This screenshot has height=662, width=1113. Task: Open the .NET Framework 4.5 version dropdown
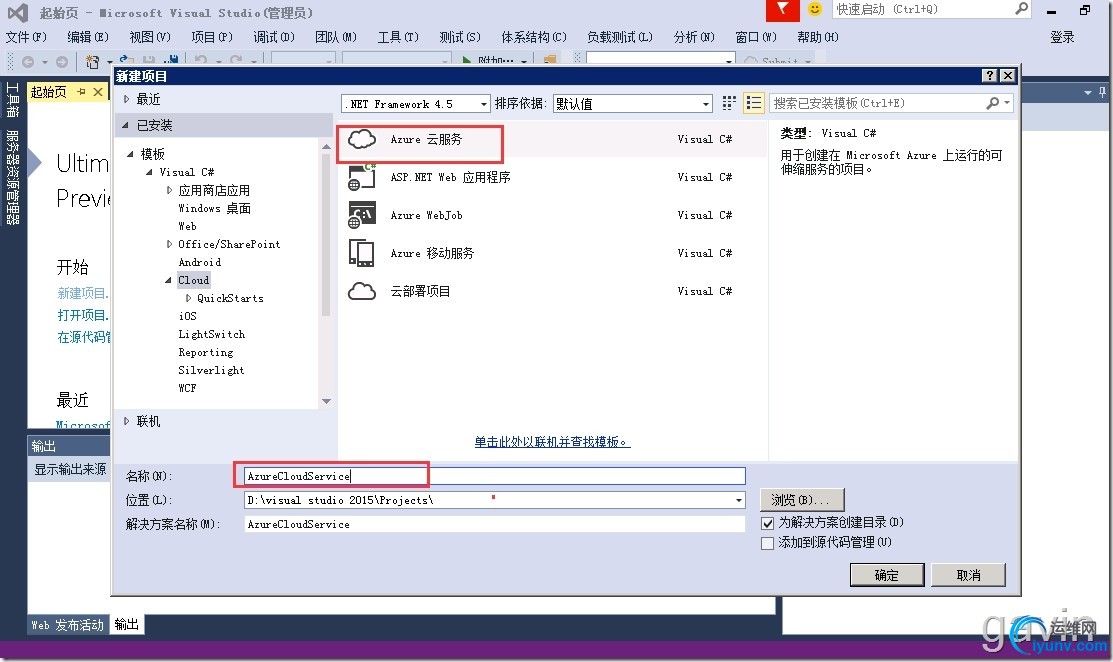point(483,104)
